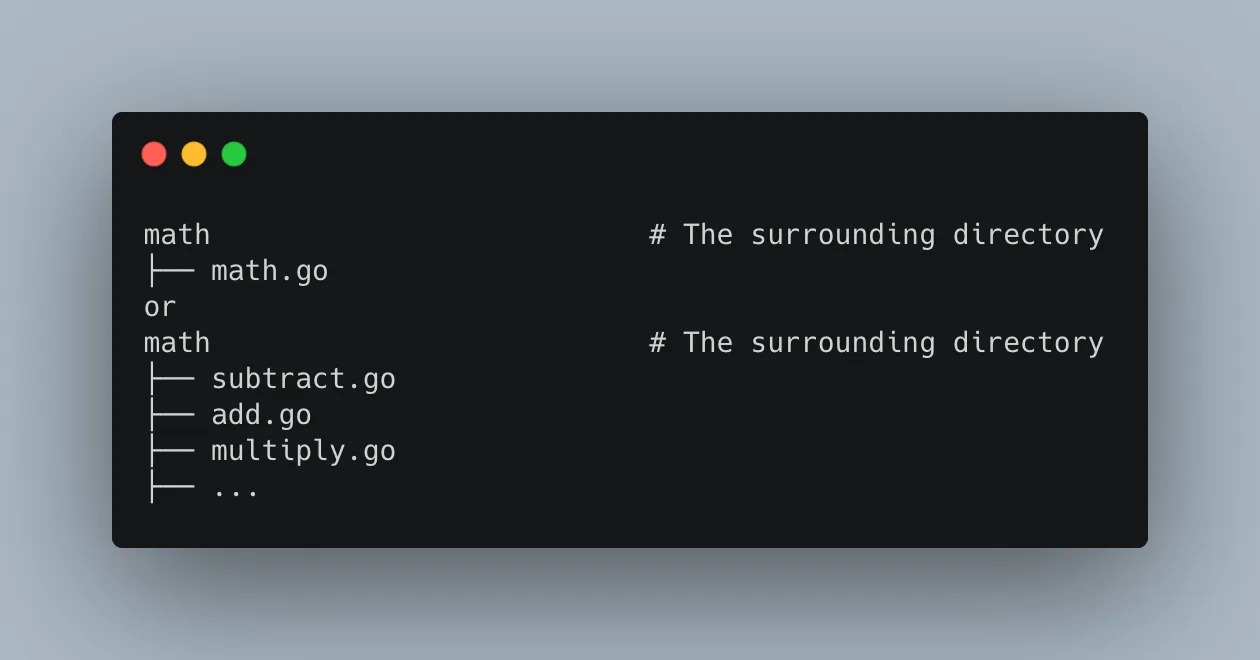Click the yellow minimize window dot

pos(194,154)
